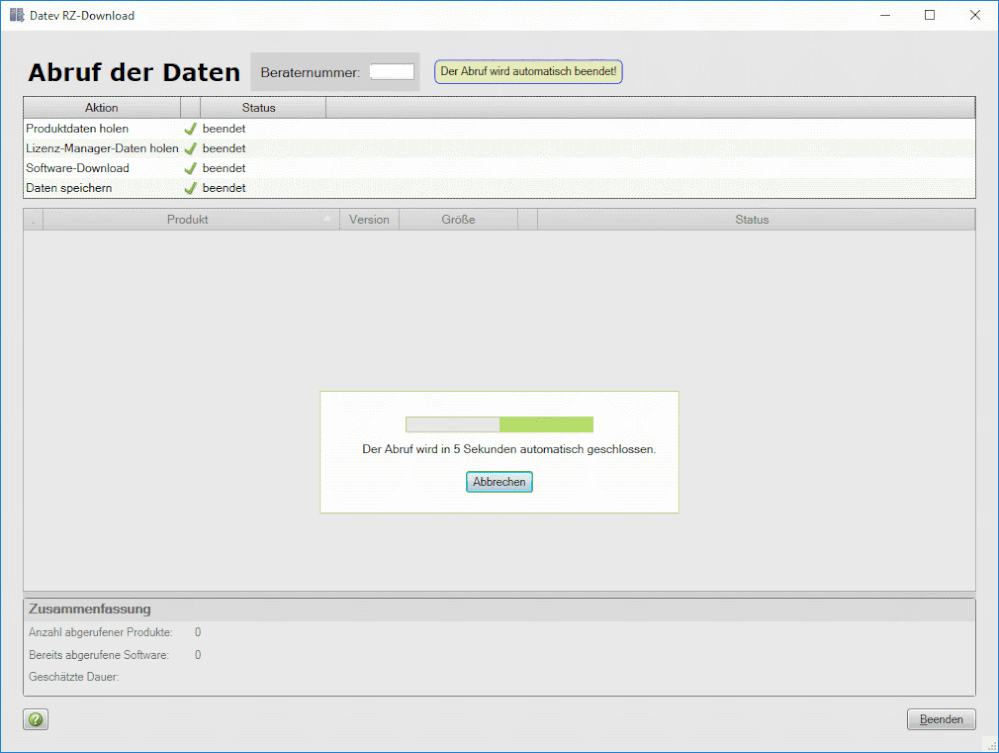Click the Größe column header
The width and height of the screenshot is (999, 753).
(x=458, y=219)
